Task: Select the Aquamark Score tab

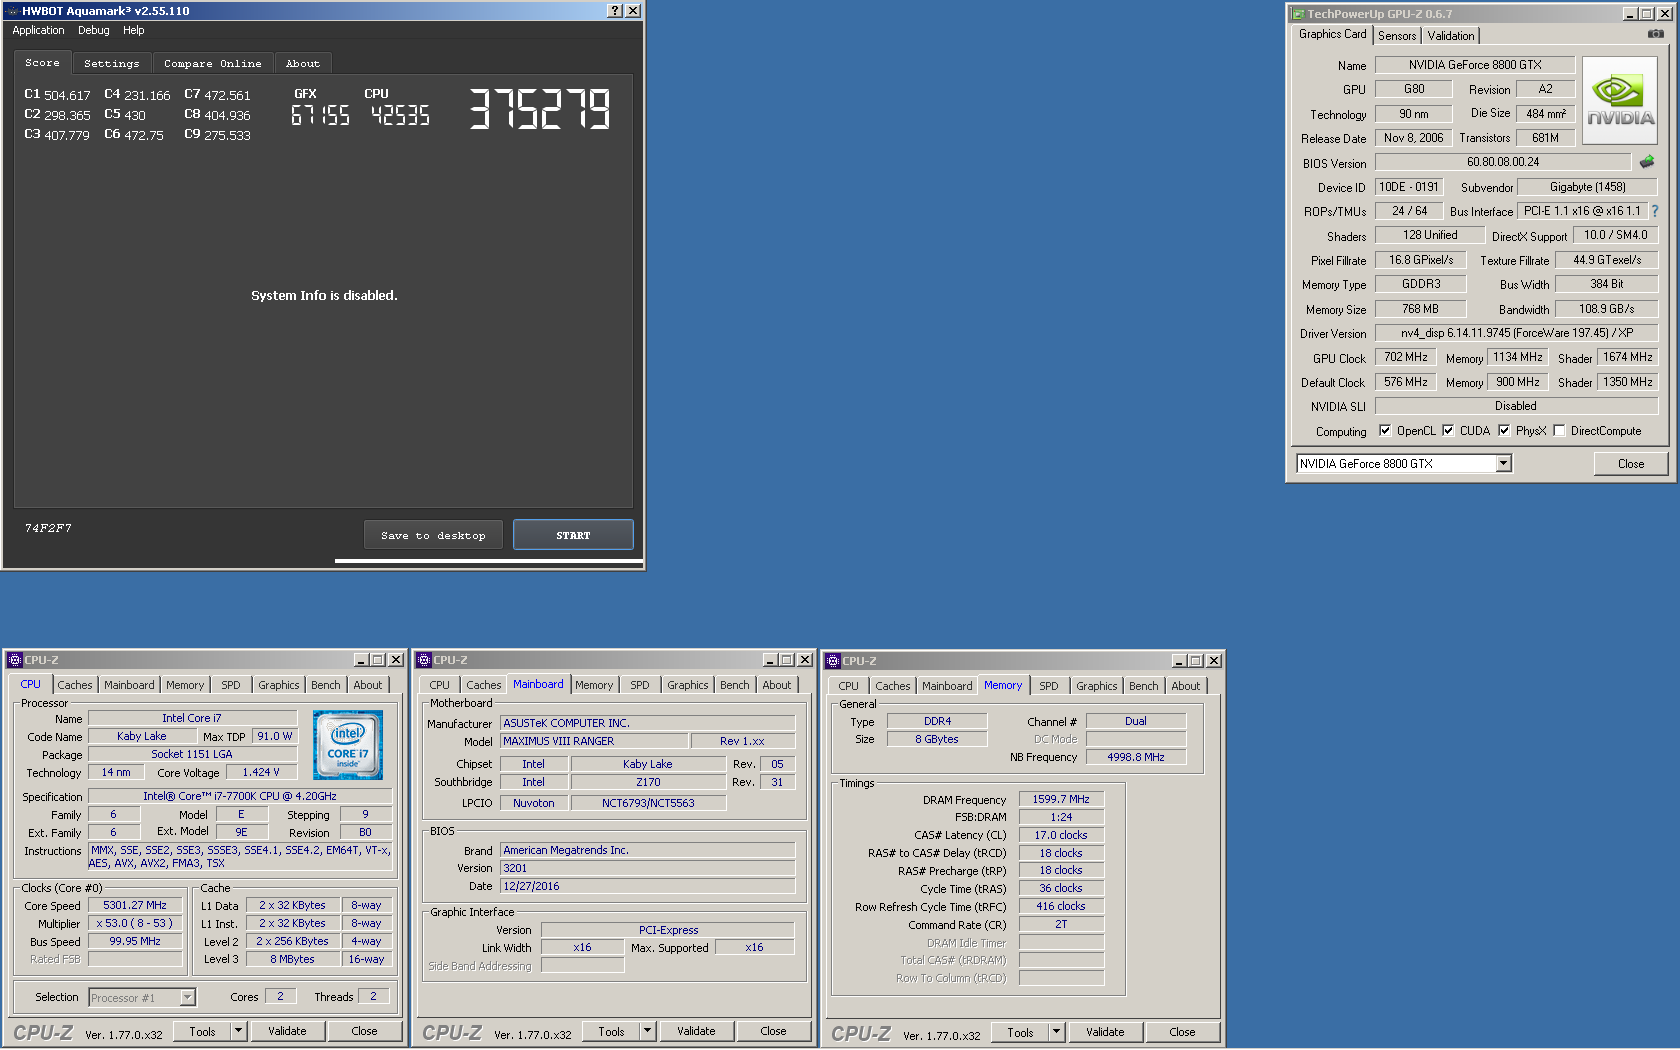Action: click(x=42, y=62)
